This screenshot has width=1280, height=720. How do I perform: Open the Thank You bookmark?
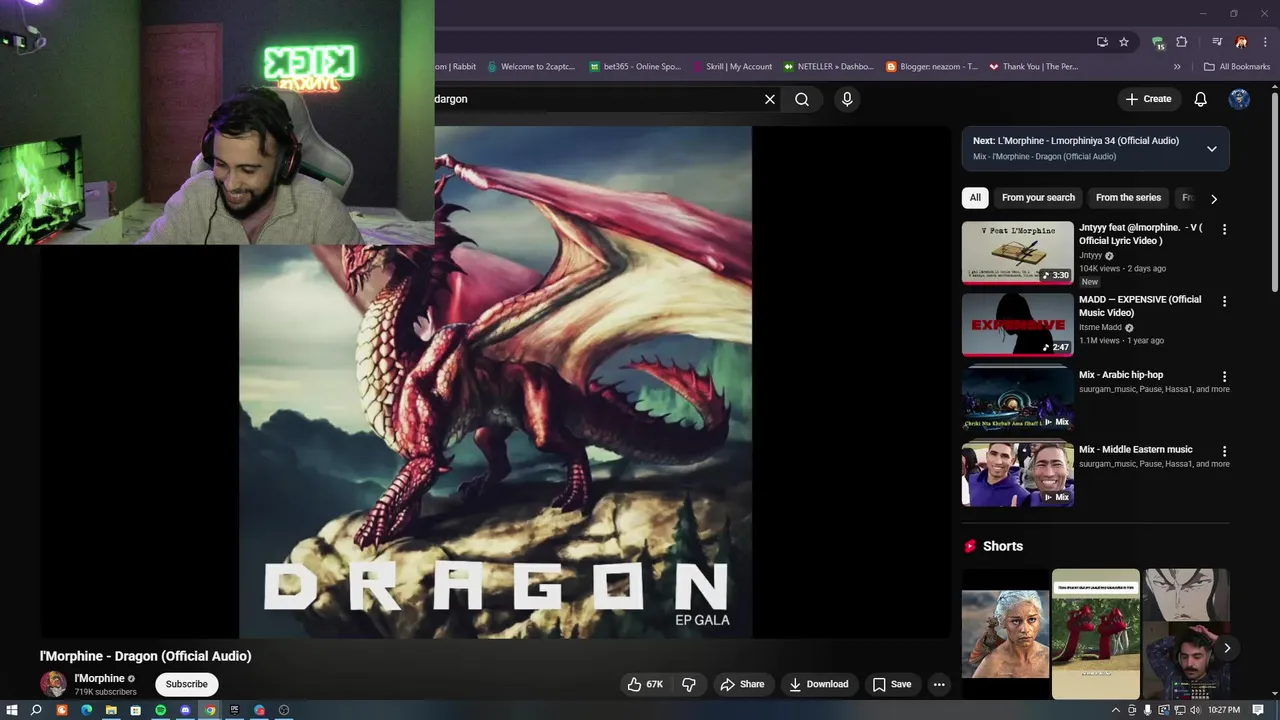(1033, 67)
